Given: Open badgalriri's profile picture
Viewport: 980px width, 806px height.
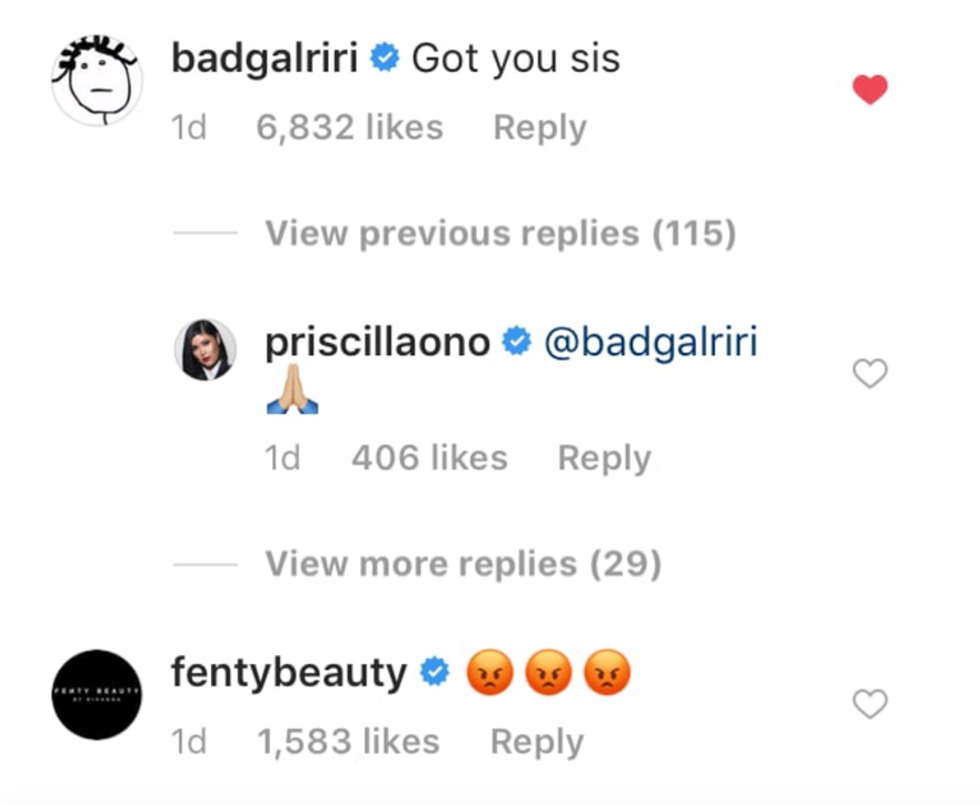Looking at the screenshot, I should tap(96, 81).
